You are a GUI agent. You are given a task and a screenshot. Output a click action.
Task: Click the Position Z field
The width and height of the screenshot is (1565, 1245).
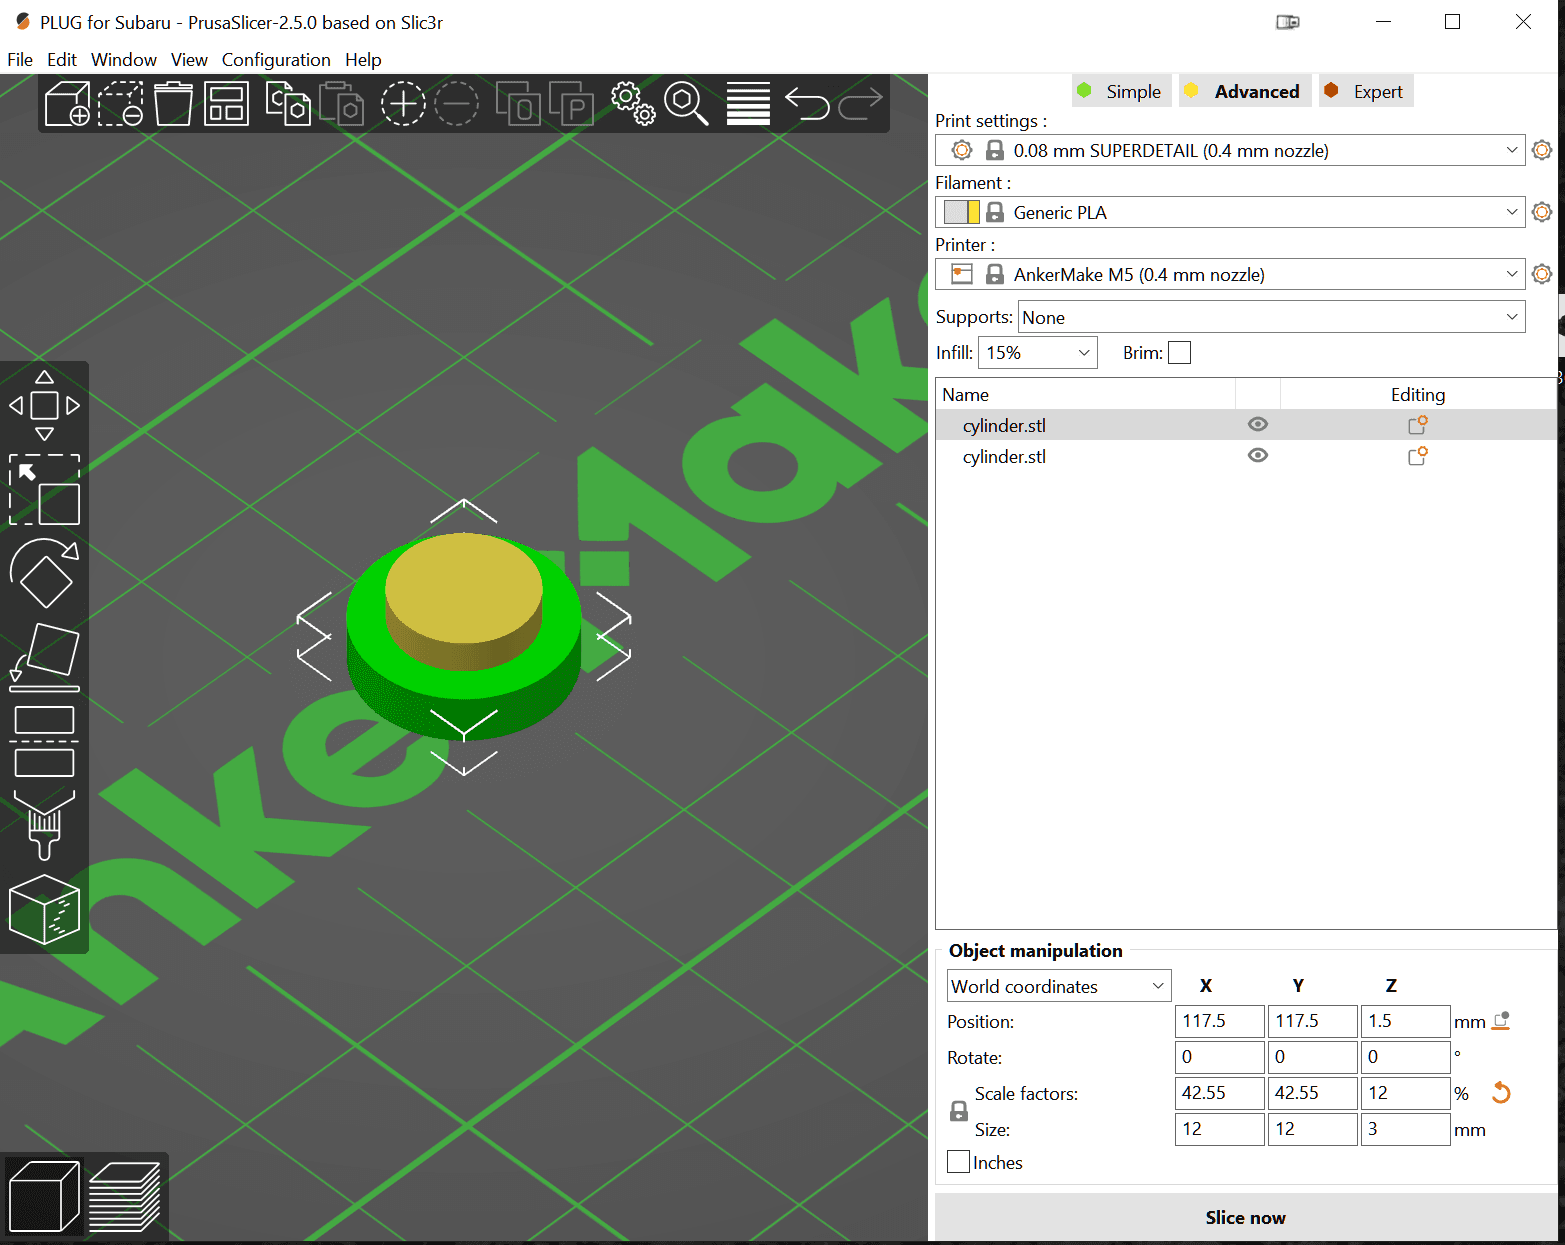[x=1406, y=1021]
